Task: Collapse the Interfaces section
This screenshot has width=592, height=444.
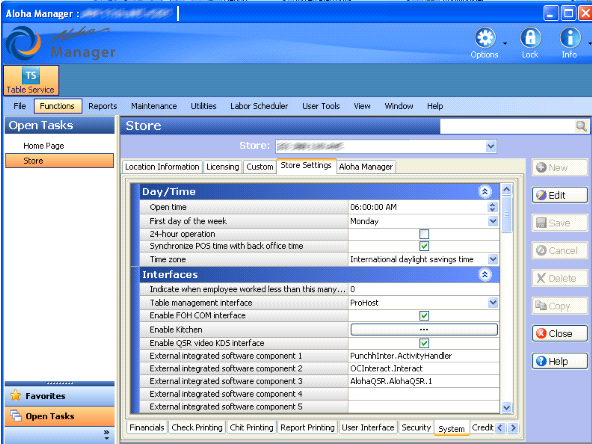Action: pos(485,274)
